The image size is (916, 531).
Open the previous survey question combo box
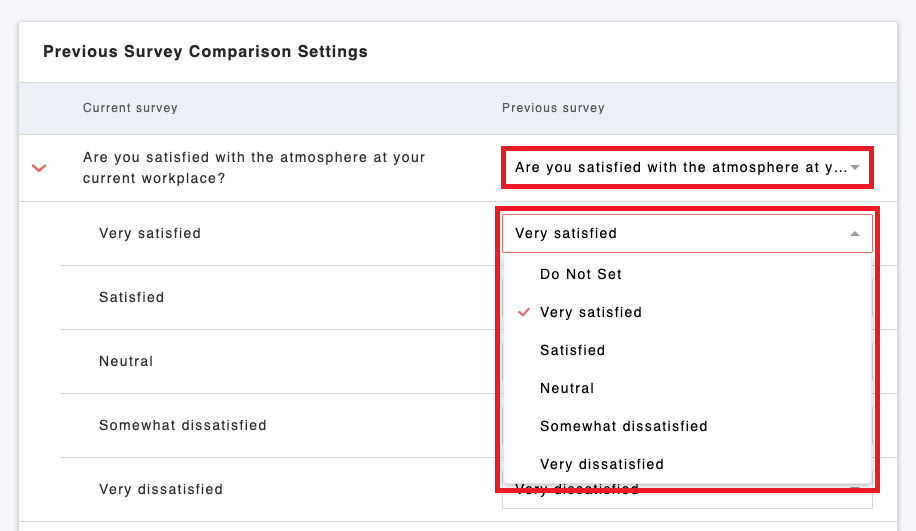point(680,168)
